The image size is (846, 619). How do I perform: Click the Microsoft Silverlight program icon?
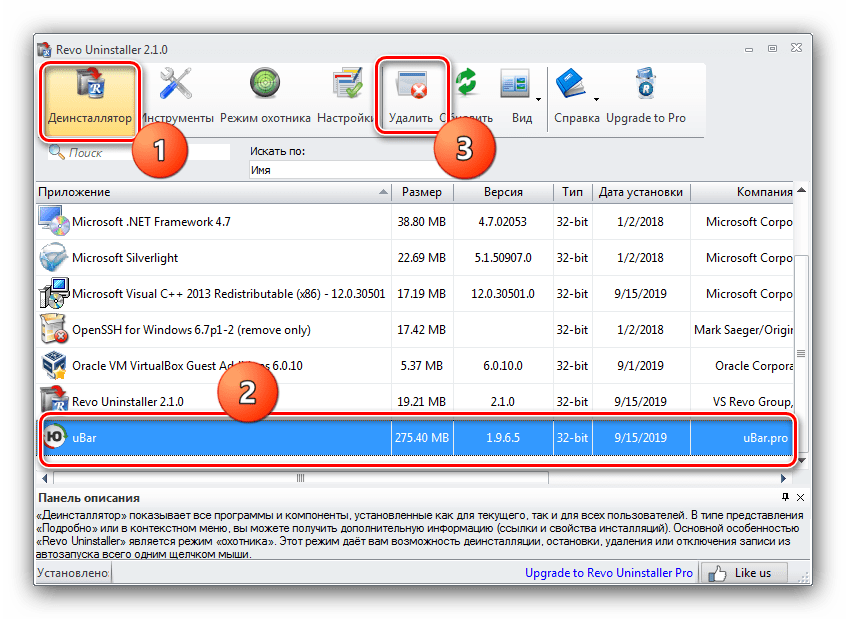coord(52,258)
